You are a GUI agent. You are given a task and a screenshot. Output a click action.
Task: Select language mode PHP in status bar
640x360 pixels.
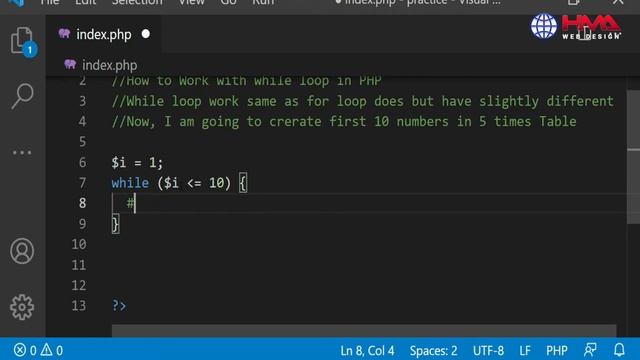click(x=557, y=351)
